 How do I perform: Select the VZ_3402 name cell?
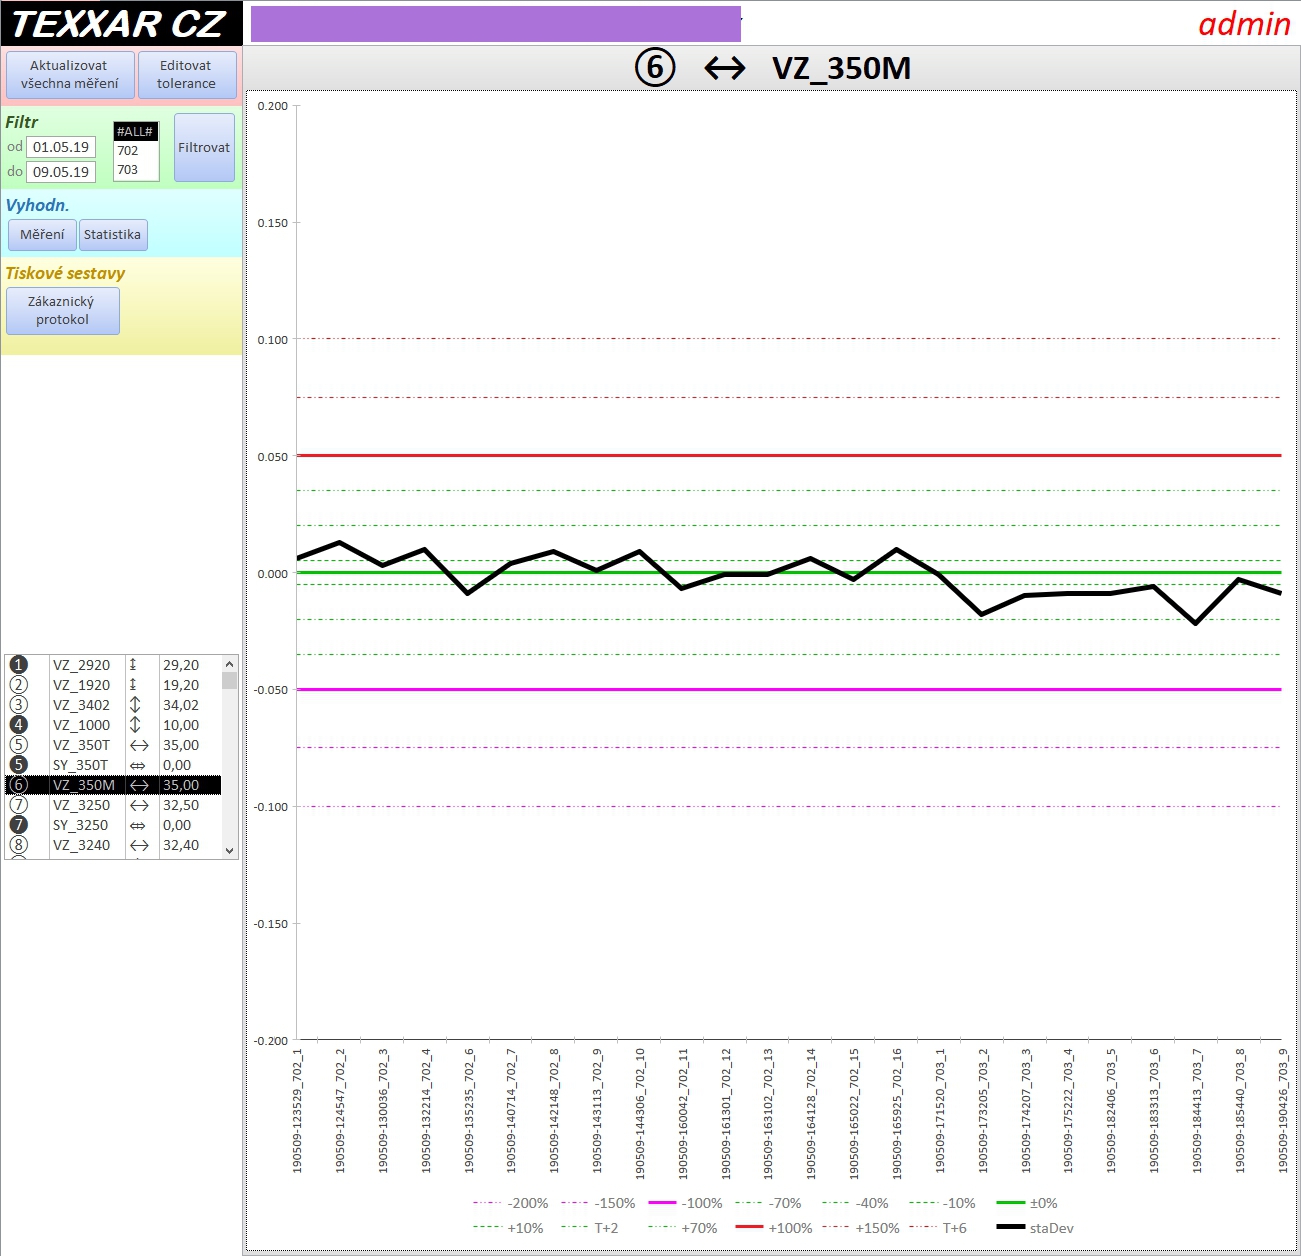coord(86,705)
